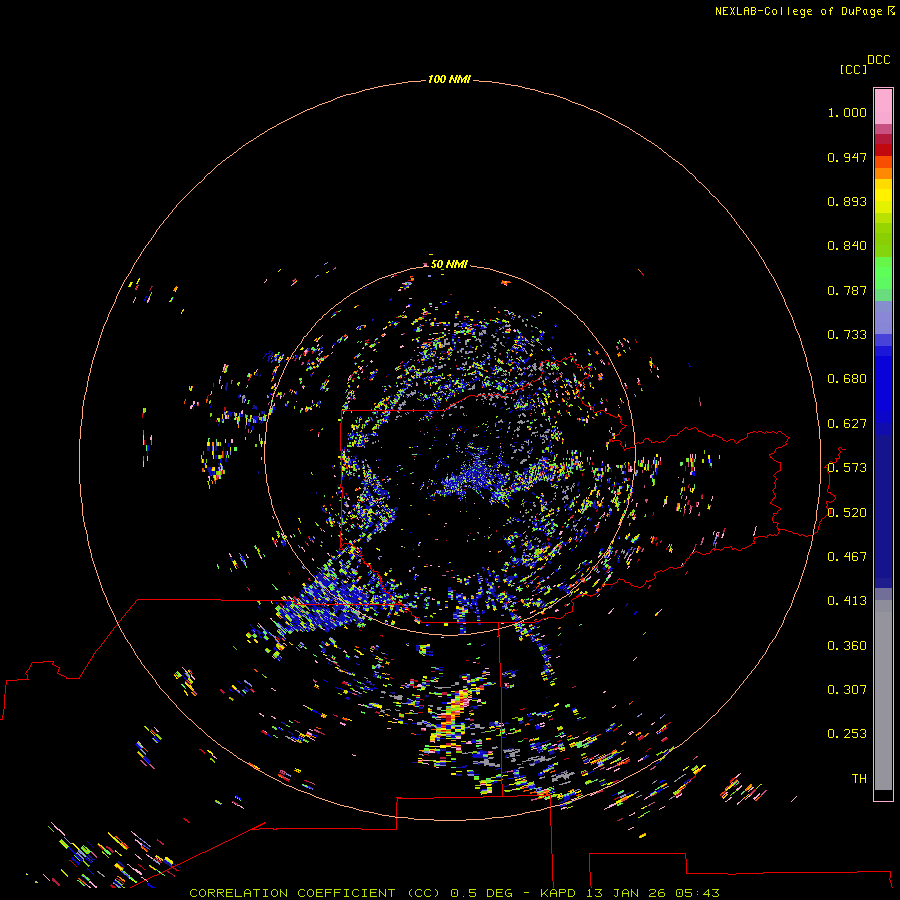Screen dimensions: 900x900
Task: Click the 0.413 legend value
Action: coord(847,601)
